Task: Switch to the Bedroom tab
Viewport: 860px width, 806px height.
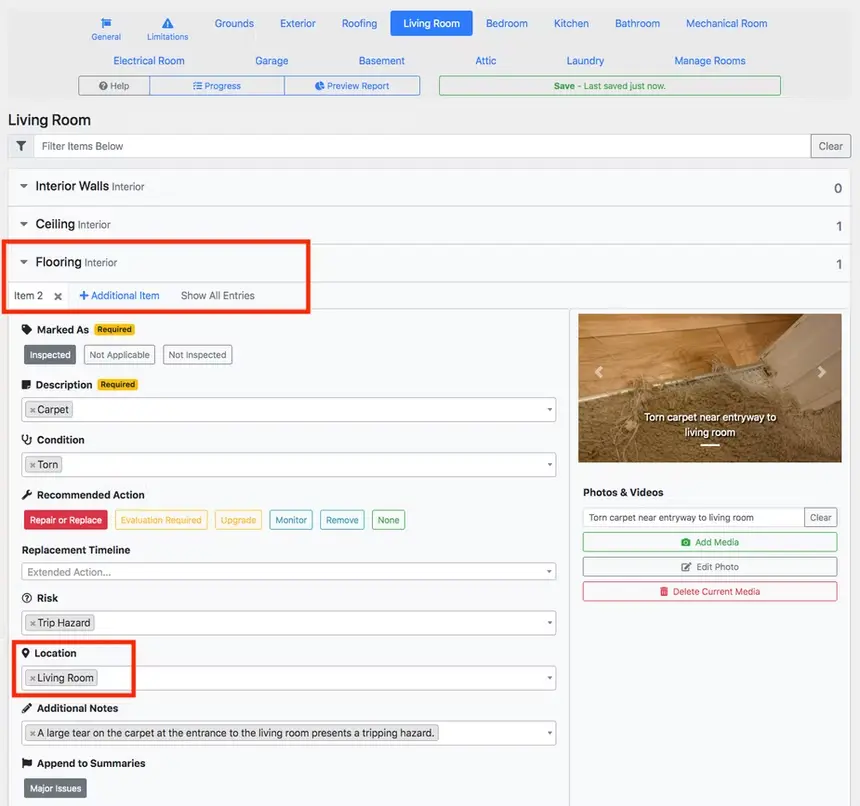Action: [x=507, y=24]
